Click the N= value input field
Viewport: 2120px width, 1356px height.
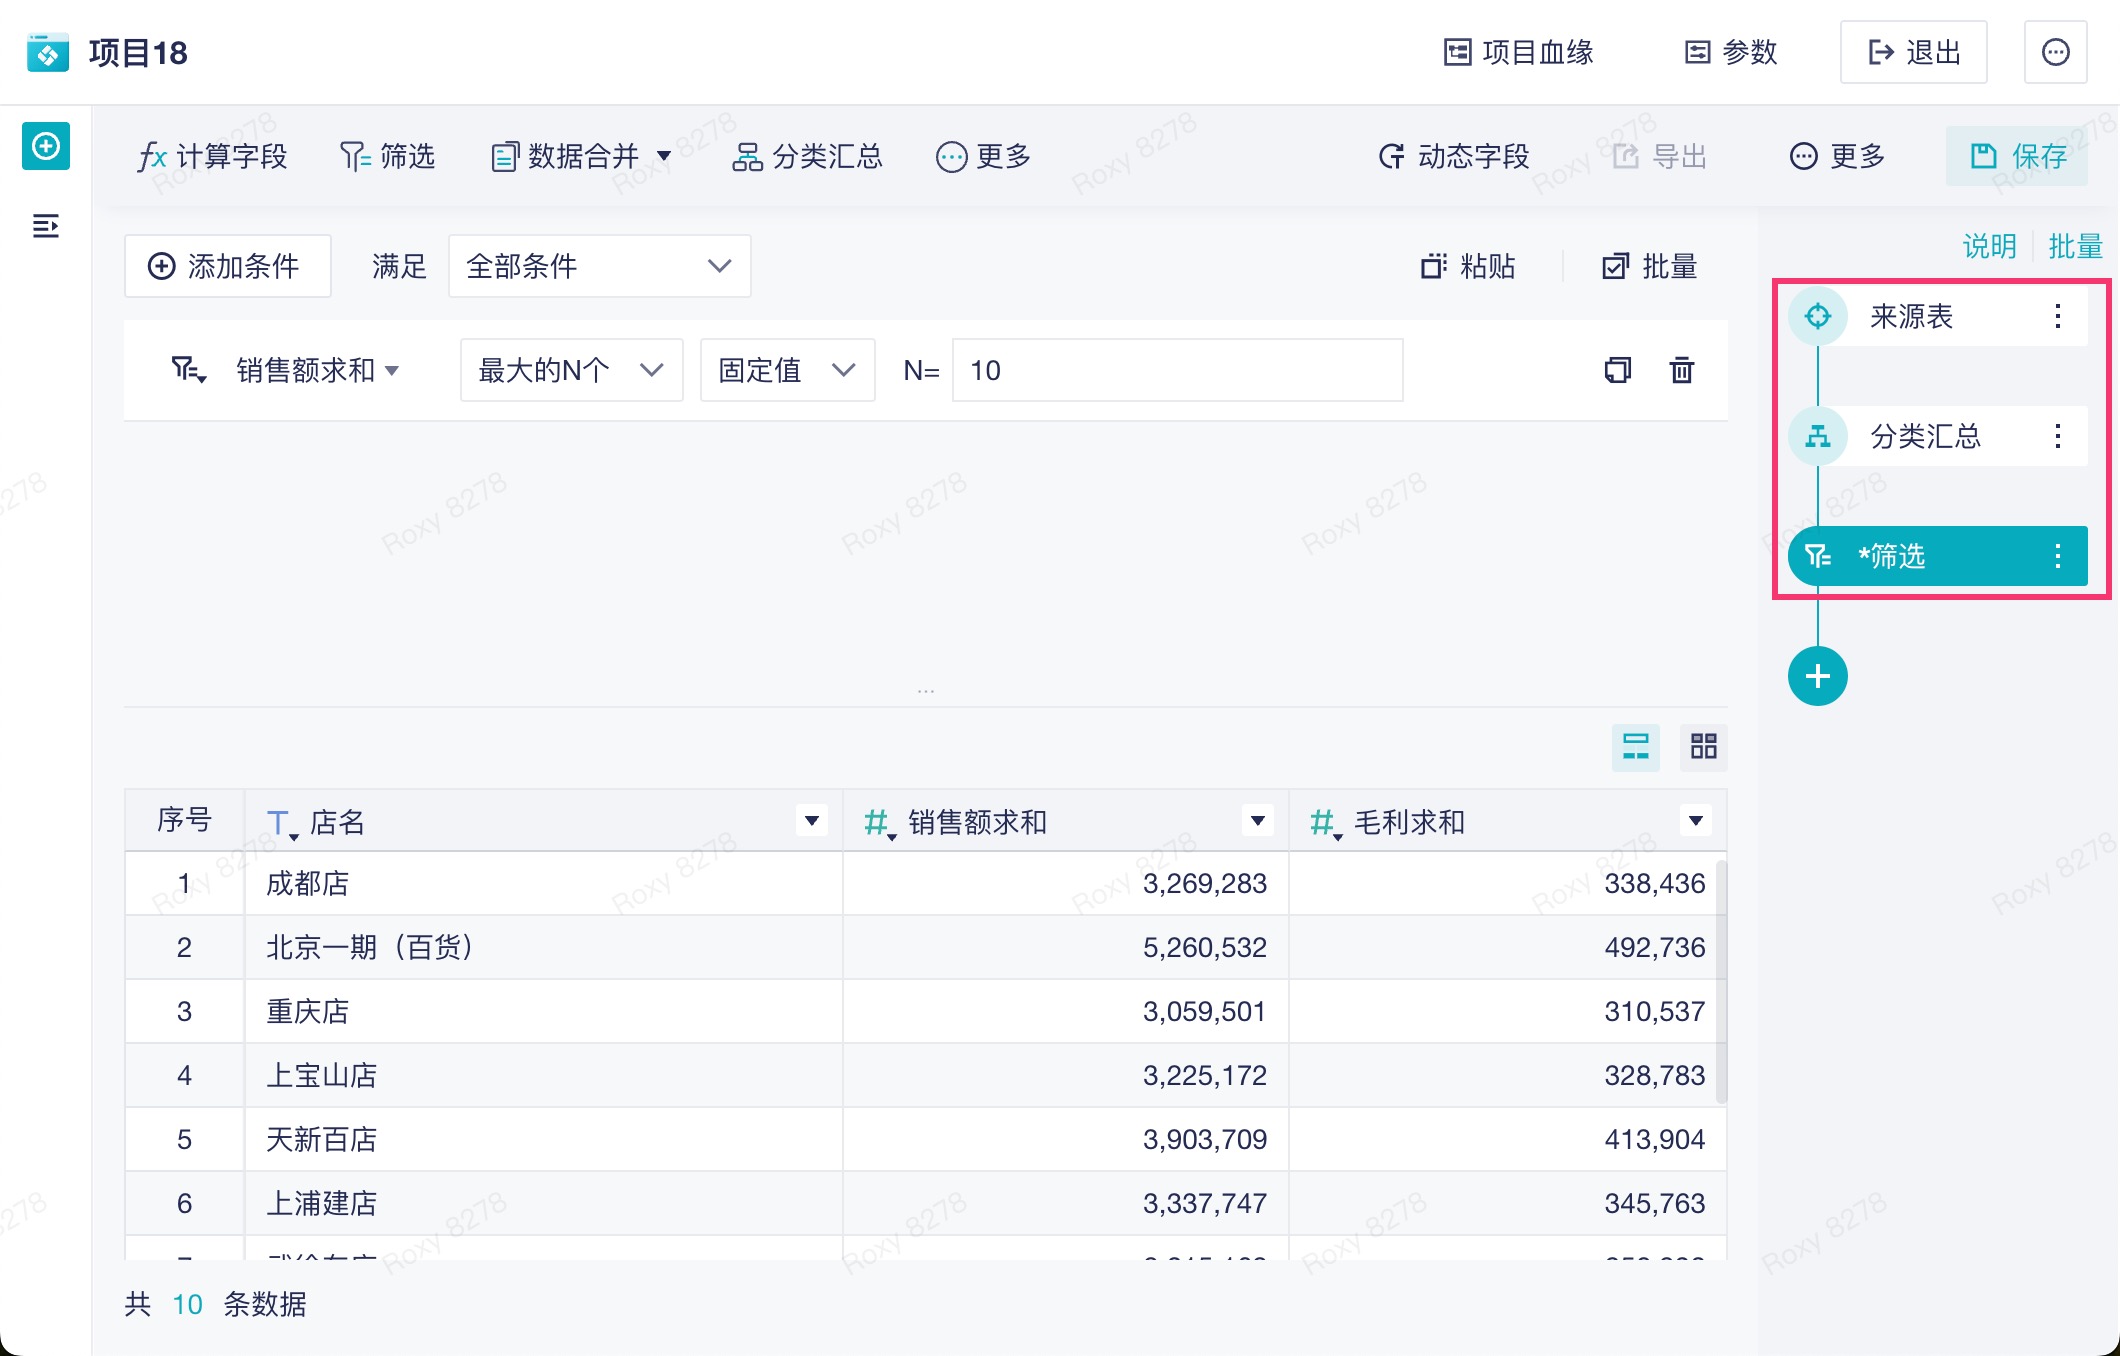click(1177, 370)
